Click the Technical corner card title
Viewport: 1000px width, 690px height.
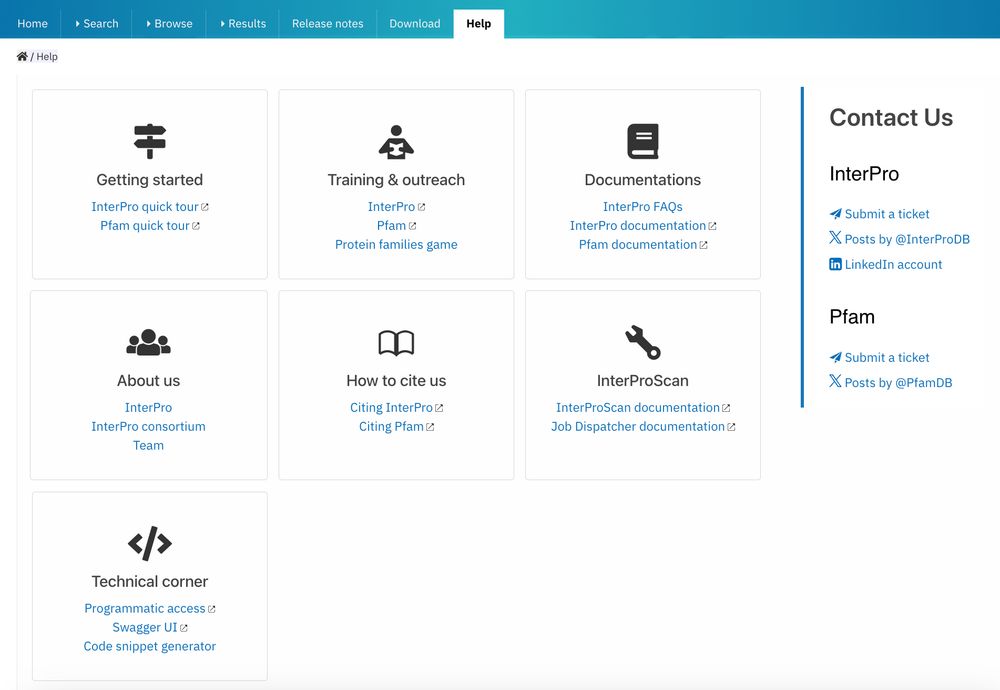[150, 582]
